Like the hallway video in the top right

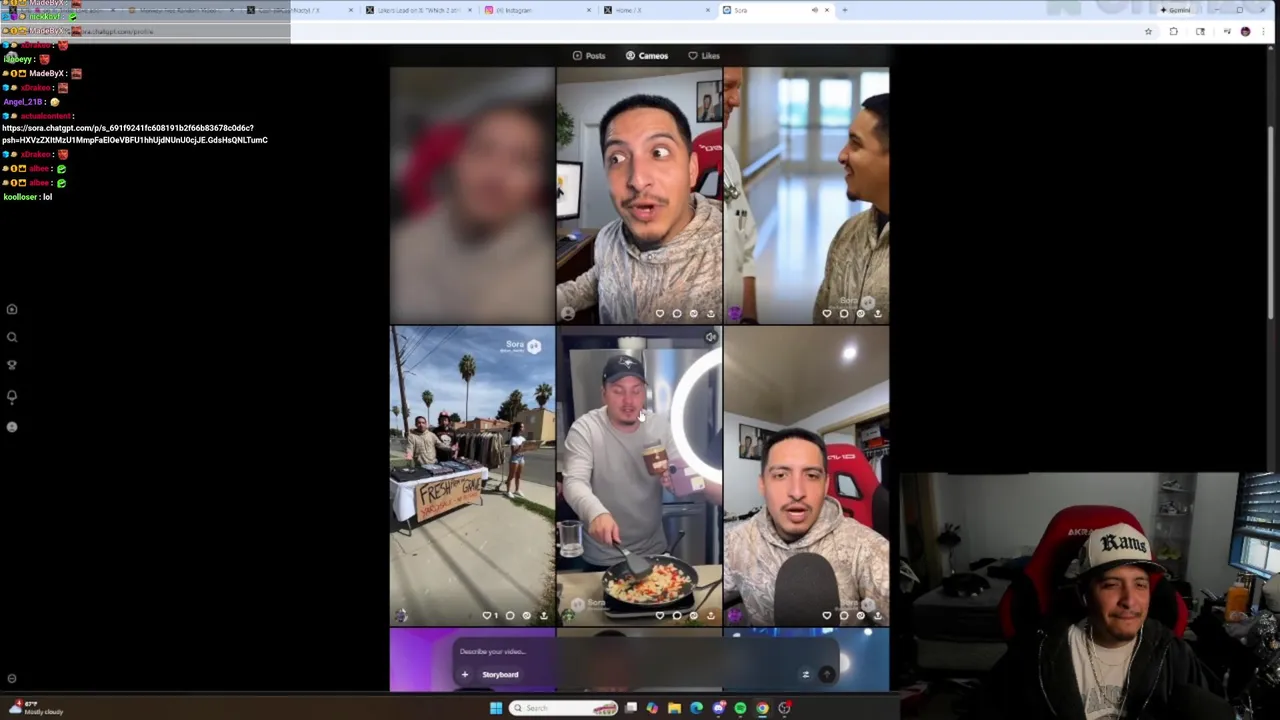826,314
